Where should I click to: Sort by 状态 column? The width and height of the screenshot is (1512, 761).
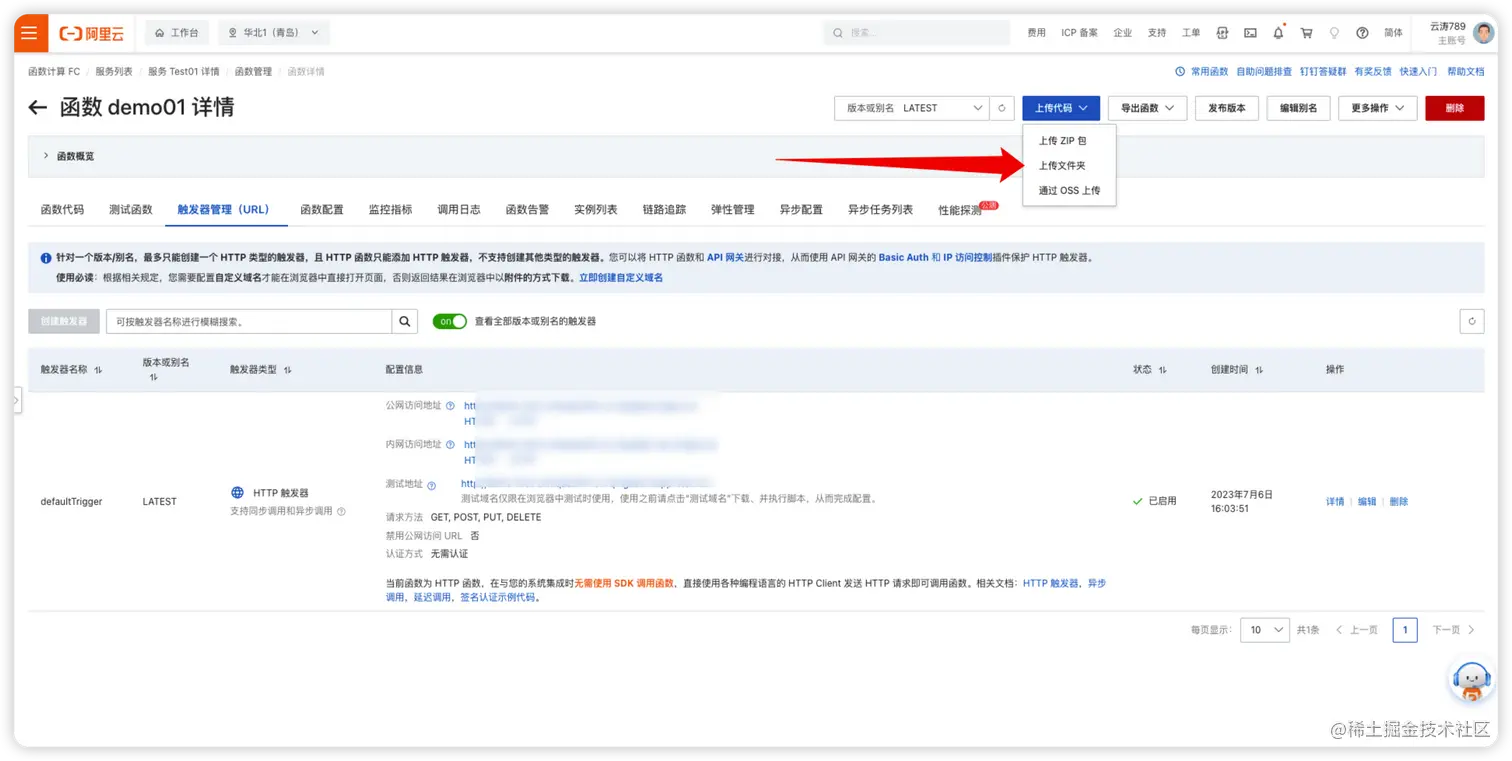coord(1163,370)
